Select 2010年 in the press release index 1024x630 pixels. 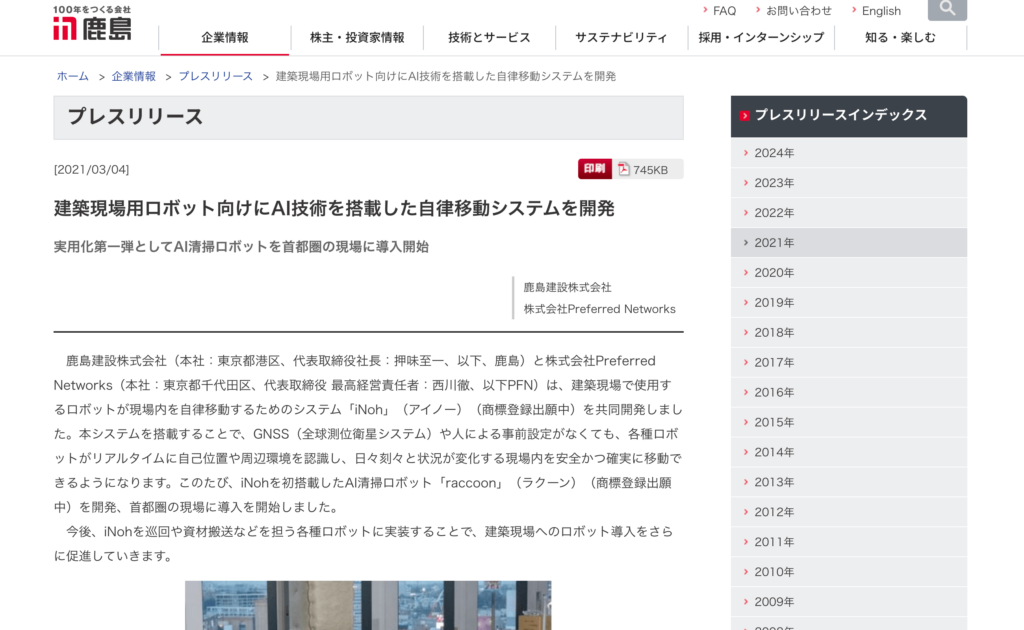[x=848, y=572]
